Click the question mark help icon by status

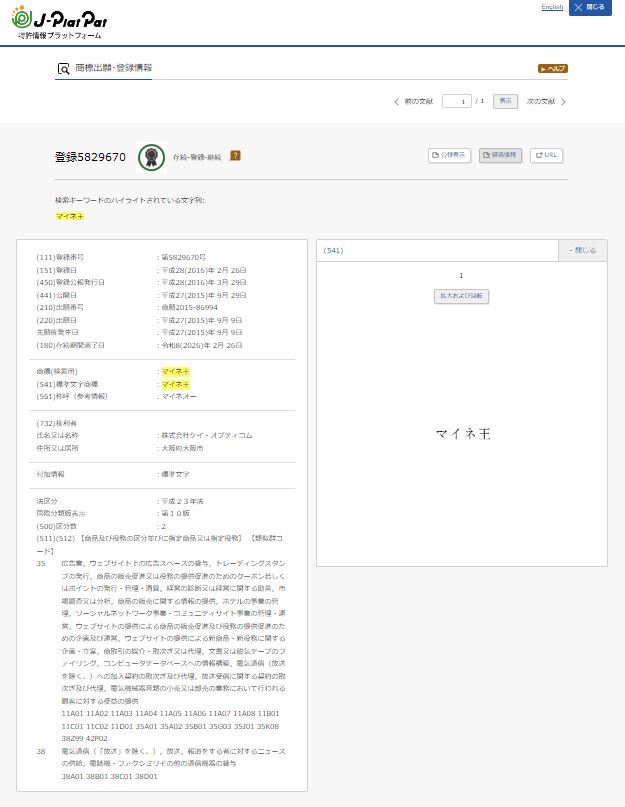235,156
